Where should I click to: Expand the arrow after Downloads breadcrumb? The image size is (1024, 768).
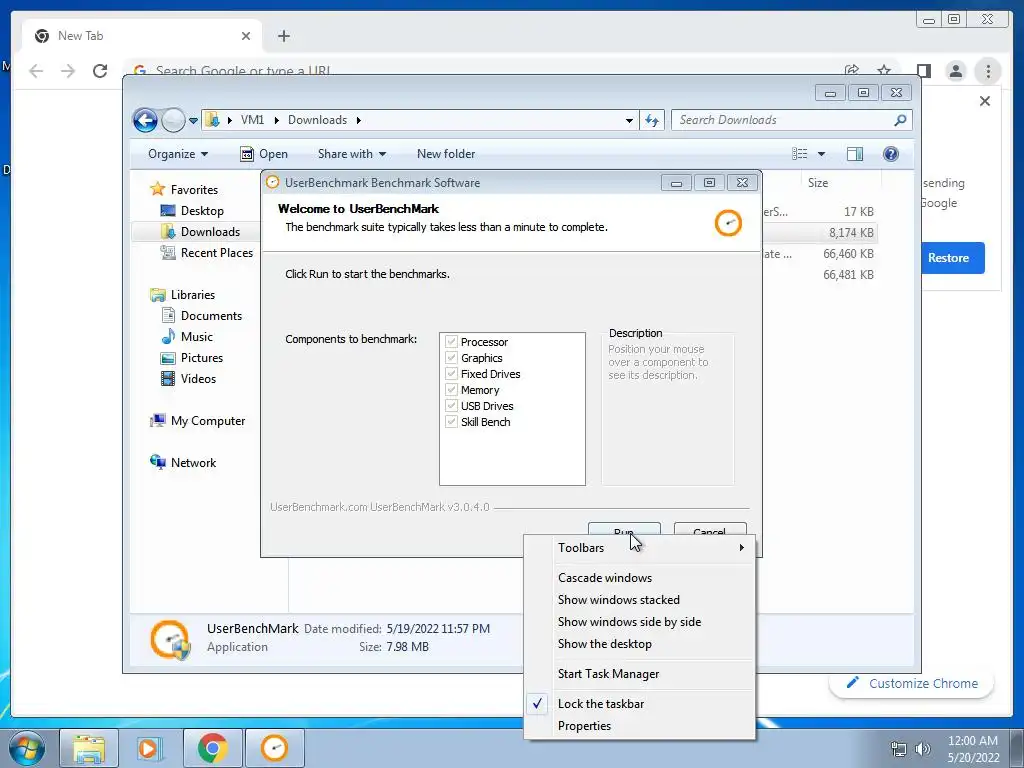pos(359,120)
